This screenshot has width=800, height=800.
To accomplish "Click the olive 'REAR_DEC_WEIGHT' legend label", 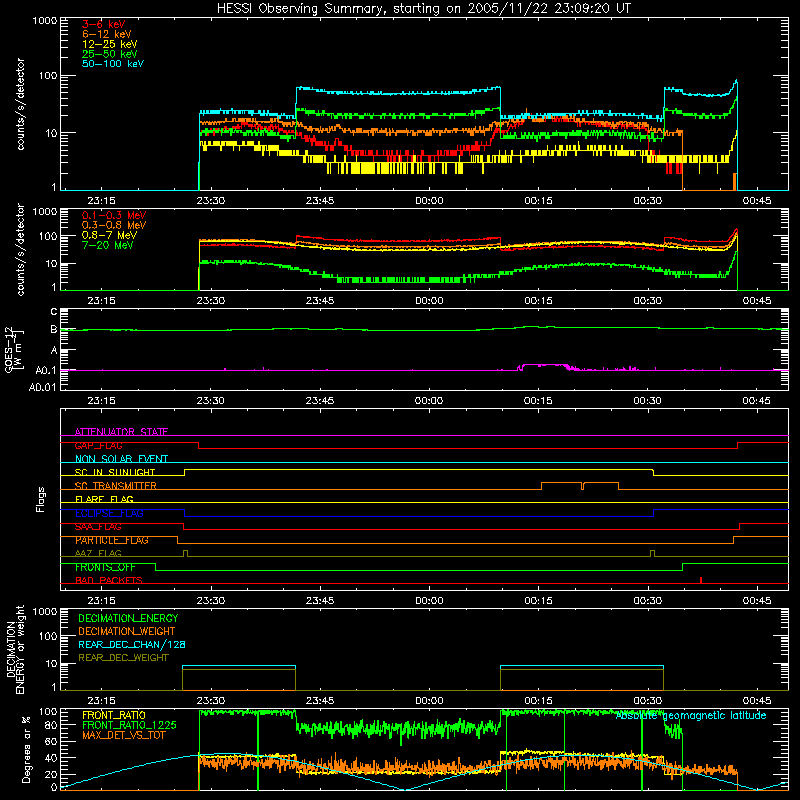I will point(123,658).
